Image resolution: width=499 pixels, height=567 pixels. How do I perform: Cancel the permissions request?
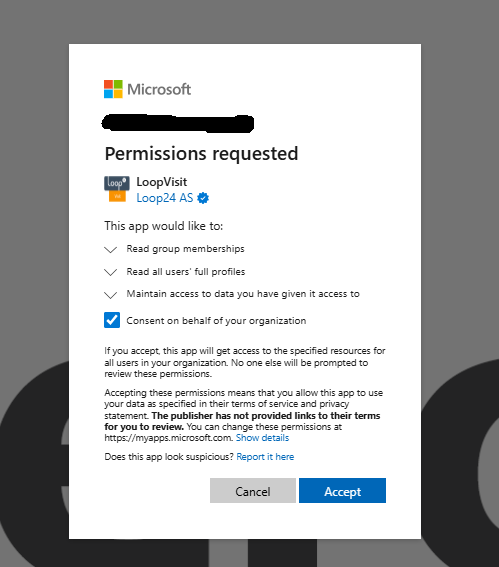click(x=253, y=491)
